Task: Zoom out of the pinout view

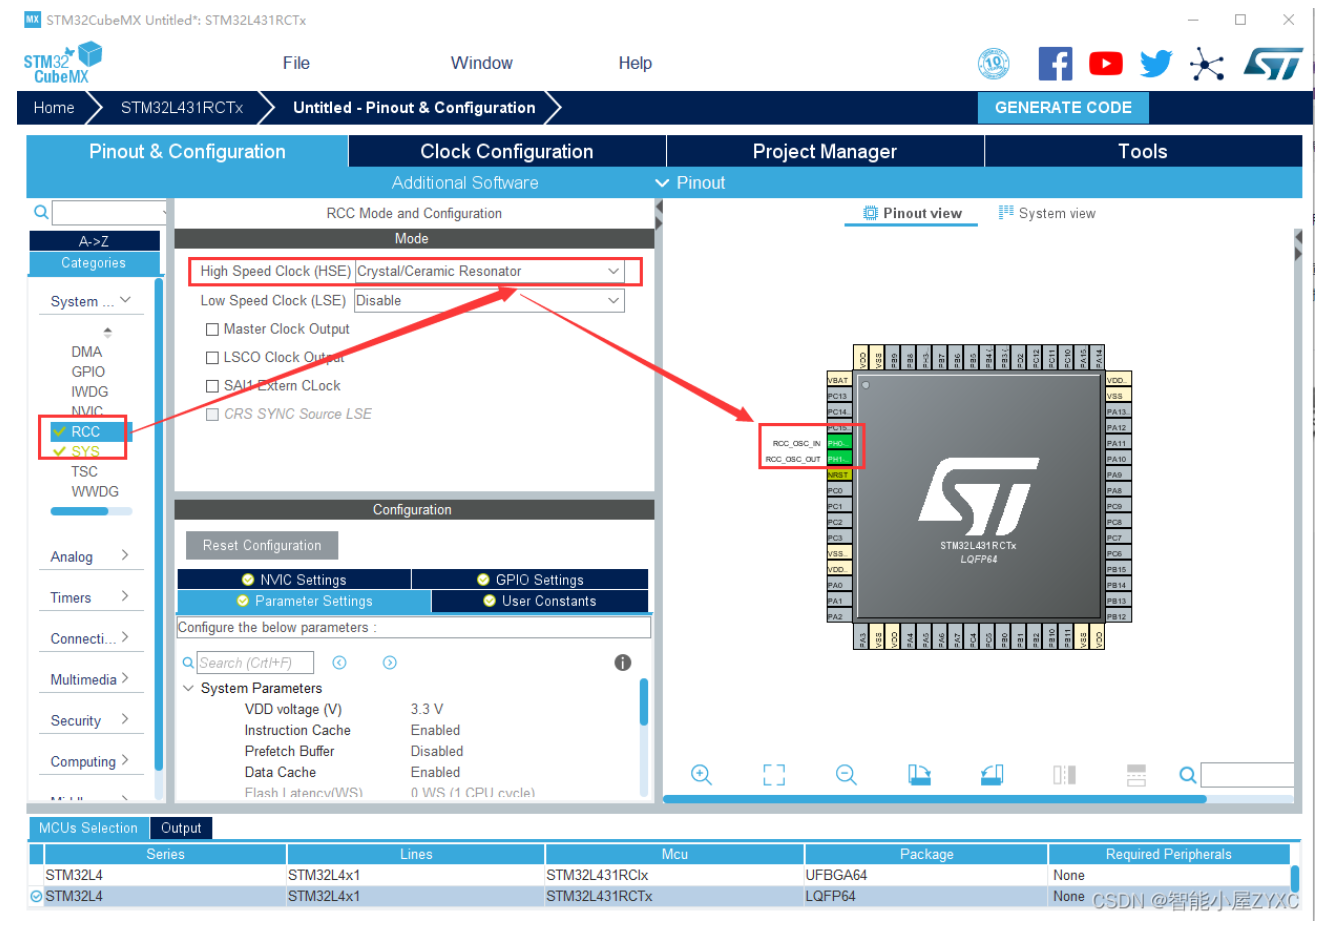Action: [x=846, y=775]
